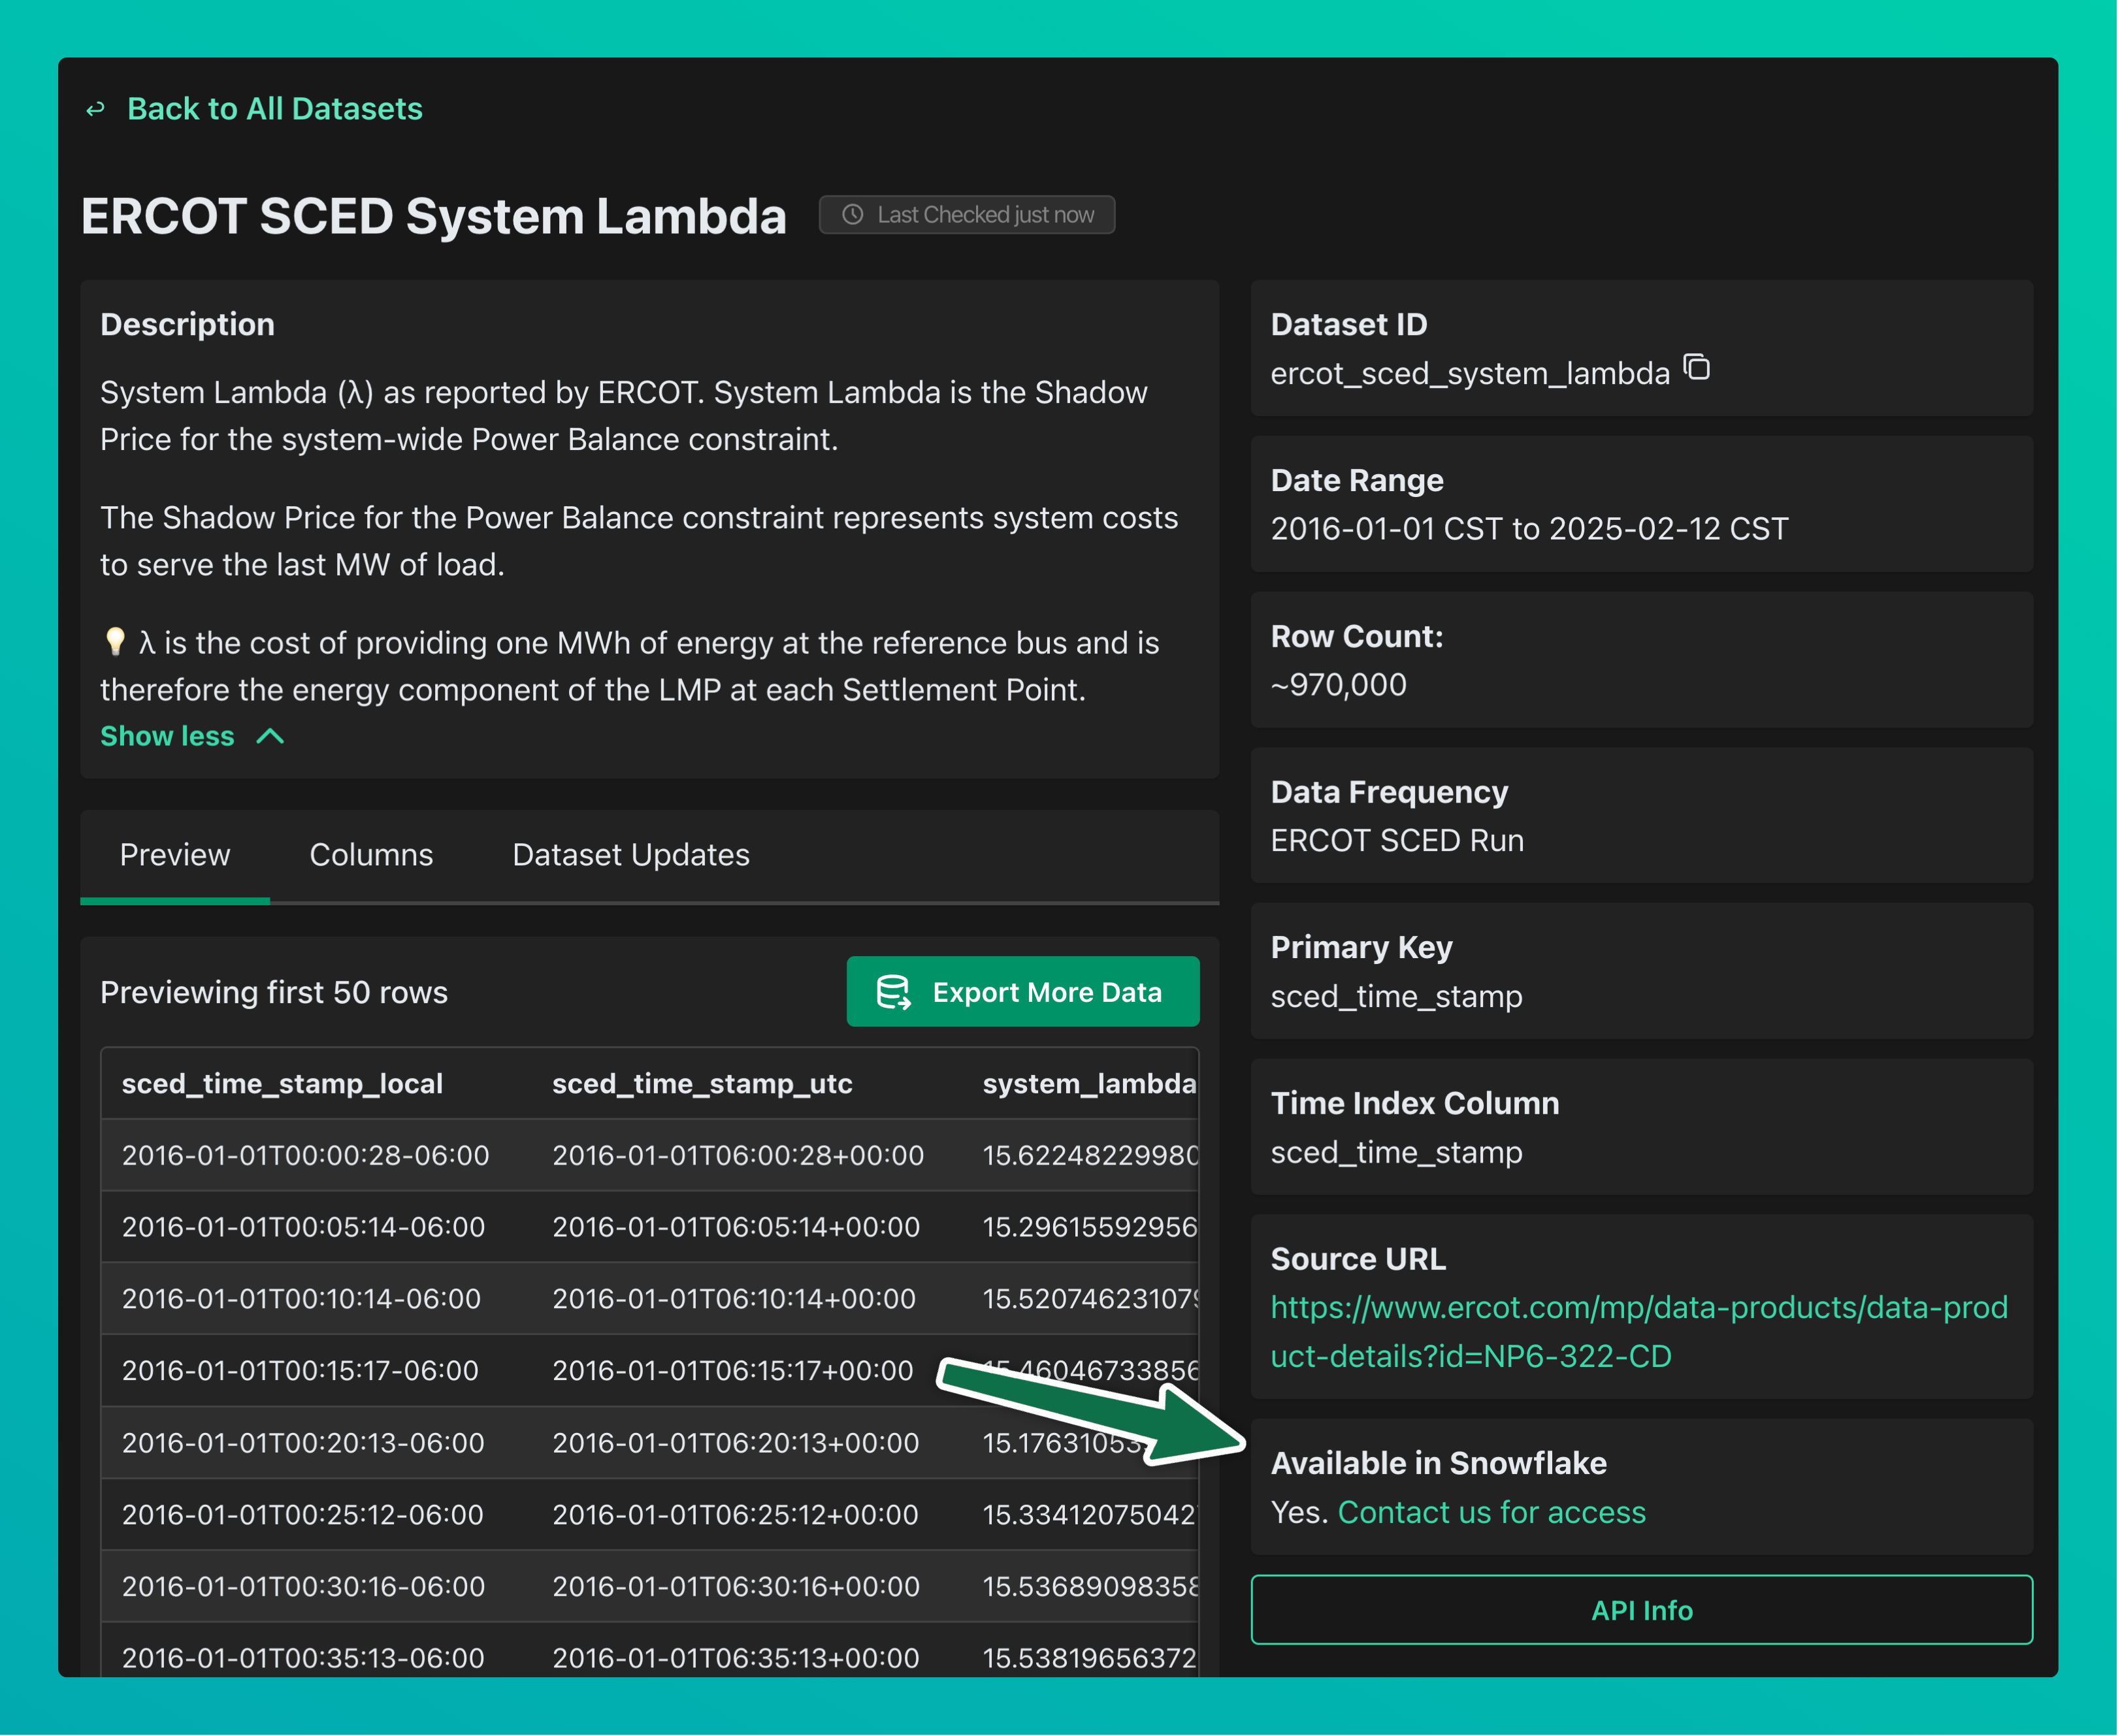The width and height of the screenshot is (2118, 1736).
Task: Click the system_lambda column header
Action: click(1088, 1084)
